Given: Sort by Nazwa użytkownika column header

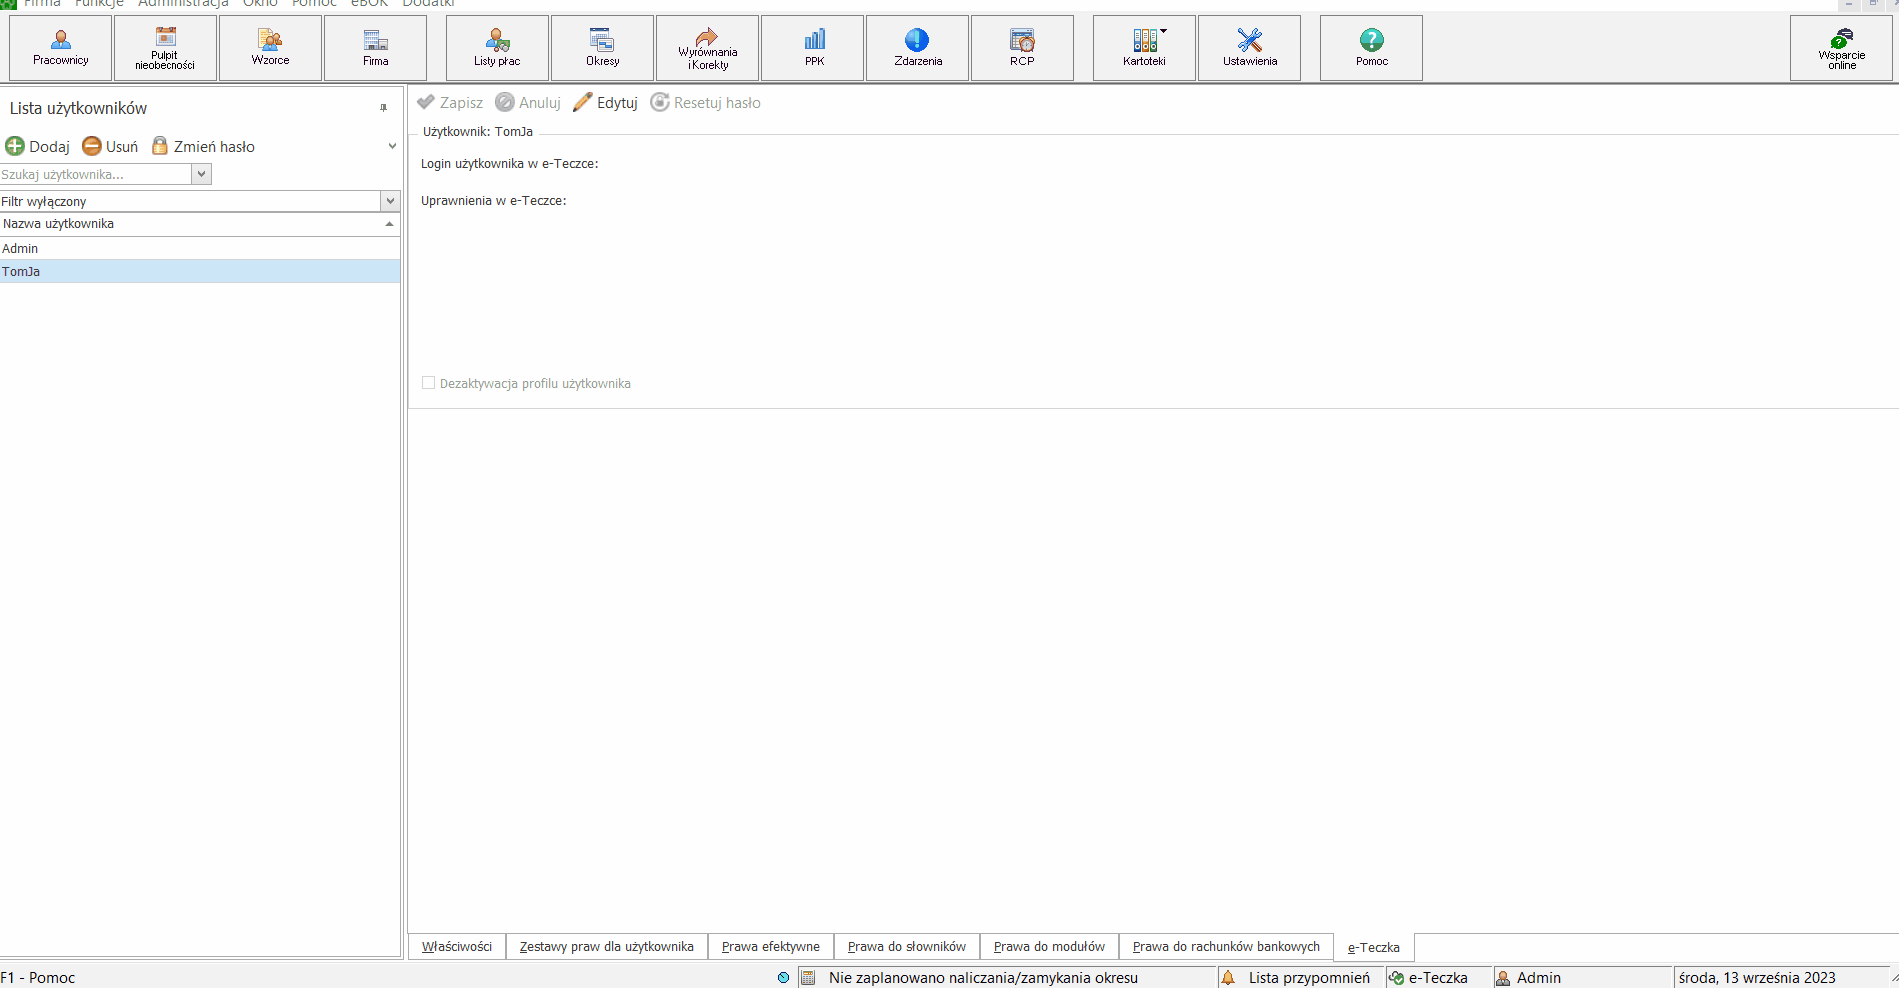Looking at the screenshot, I should click(200, 224).
